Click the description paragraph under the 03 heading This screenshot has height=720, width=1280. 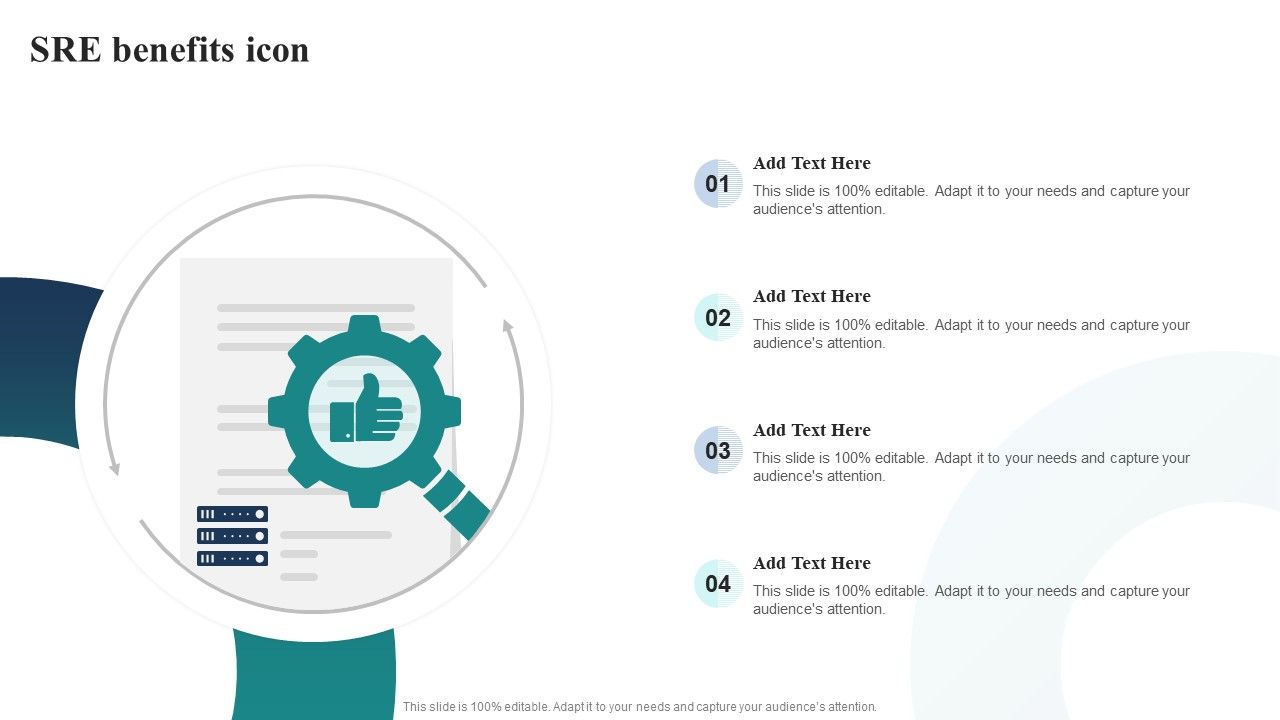pyautogui.click(x=971, y=467)
